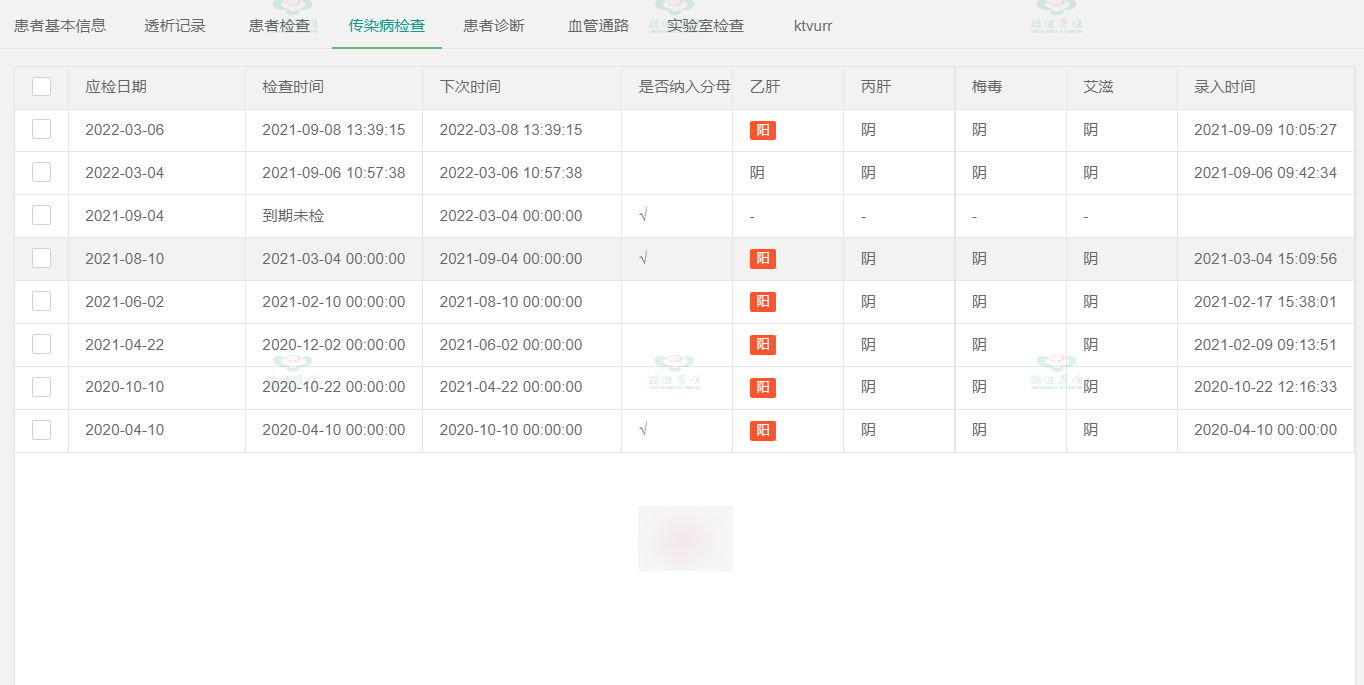Switch to the 实验室检查 tab
1364x685 pixels.
(706, 26)
